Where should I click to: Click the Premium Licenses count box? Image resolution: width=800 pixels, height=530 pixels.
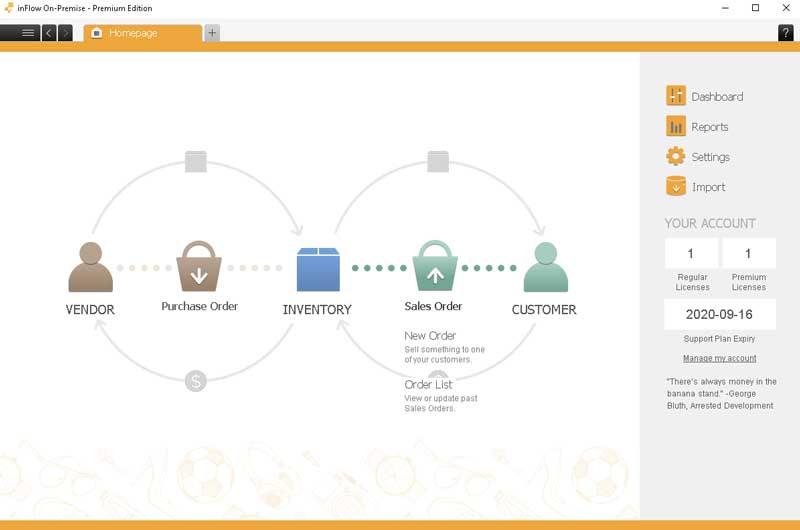748,253
